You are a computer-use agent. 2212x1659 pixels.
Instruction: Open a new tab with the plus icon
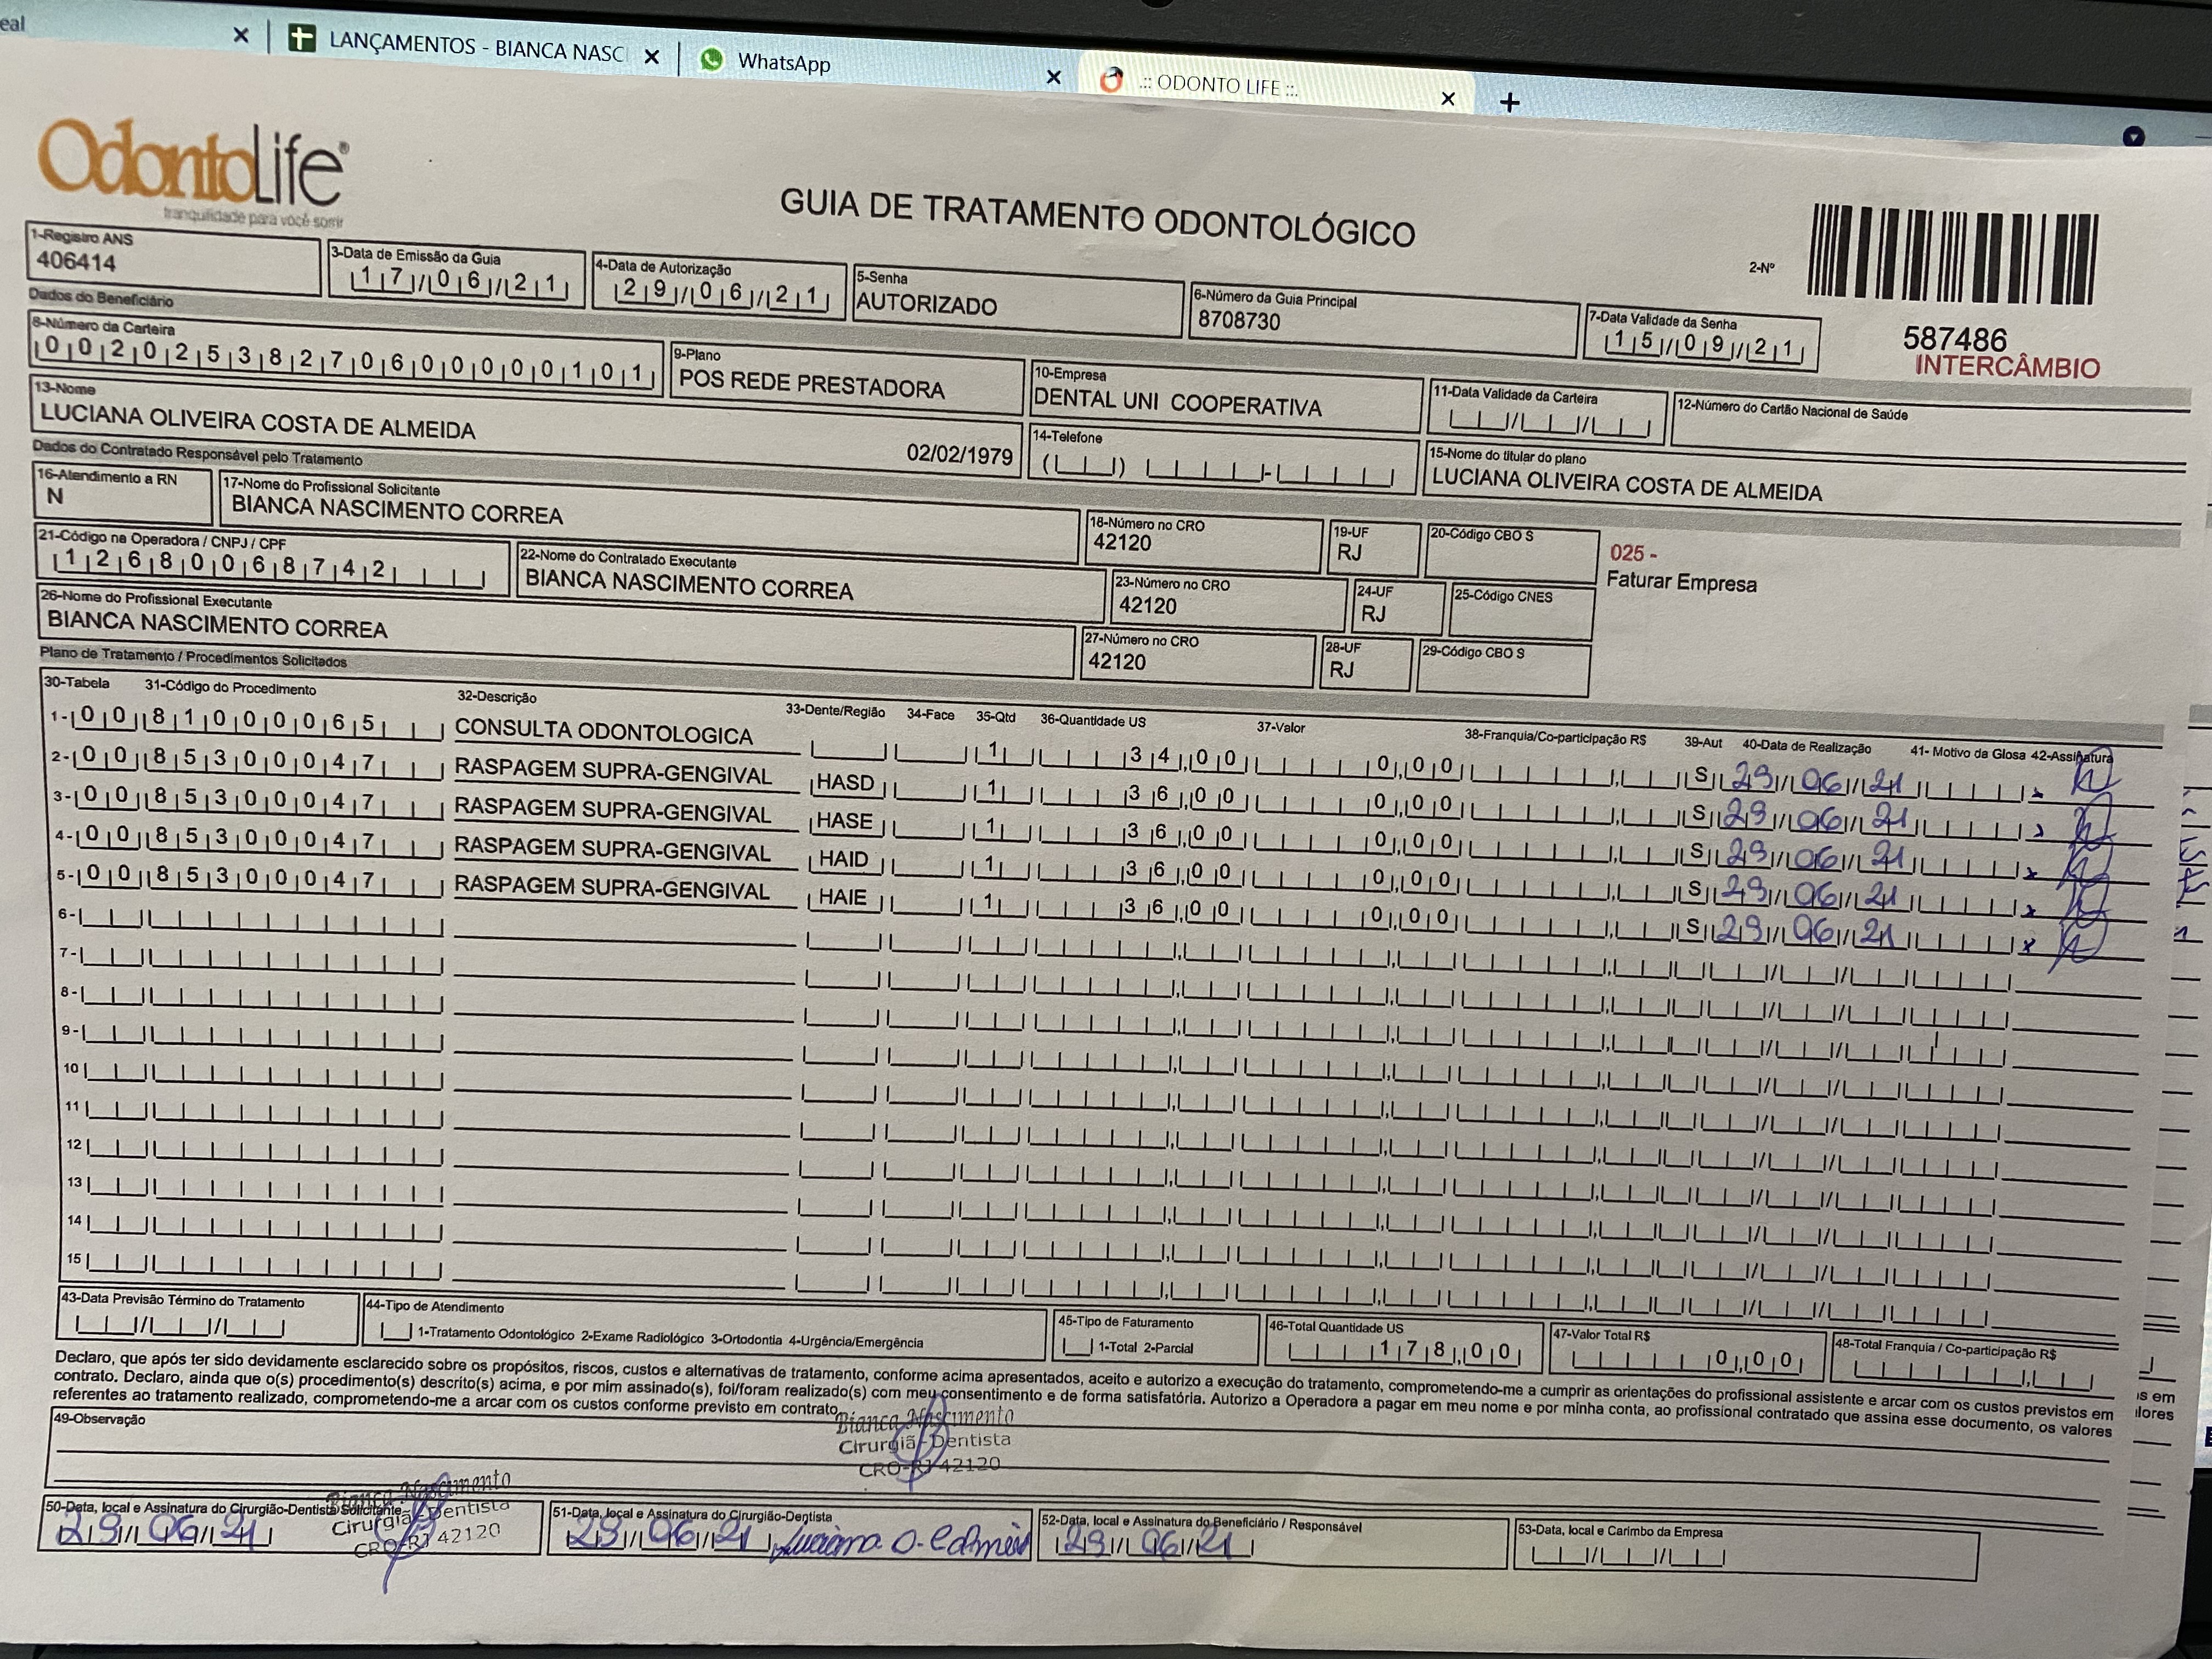coord(1510,102)
